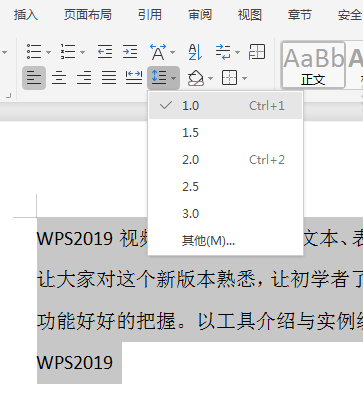363x398 pixels.
Task: Open the 安全 tab
Action: click(x=350, y=15)
